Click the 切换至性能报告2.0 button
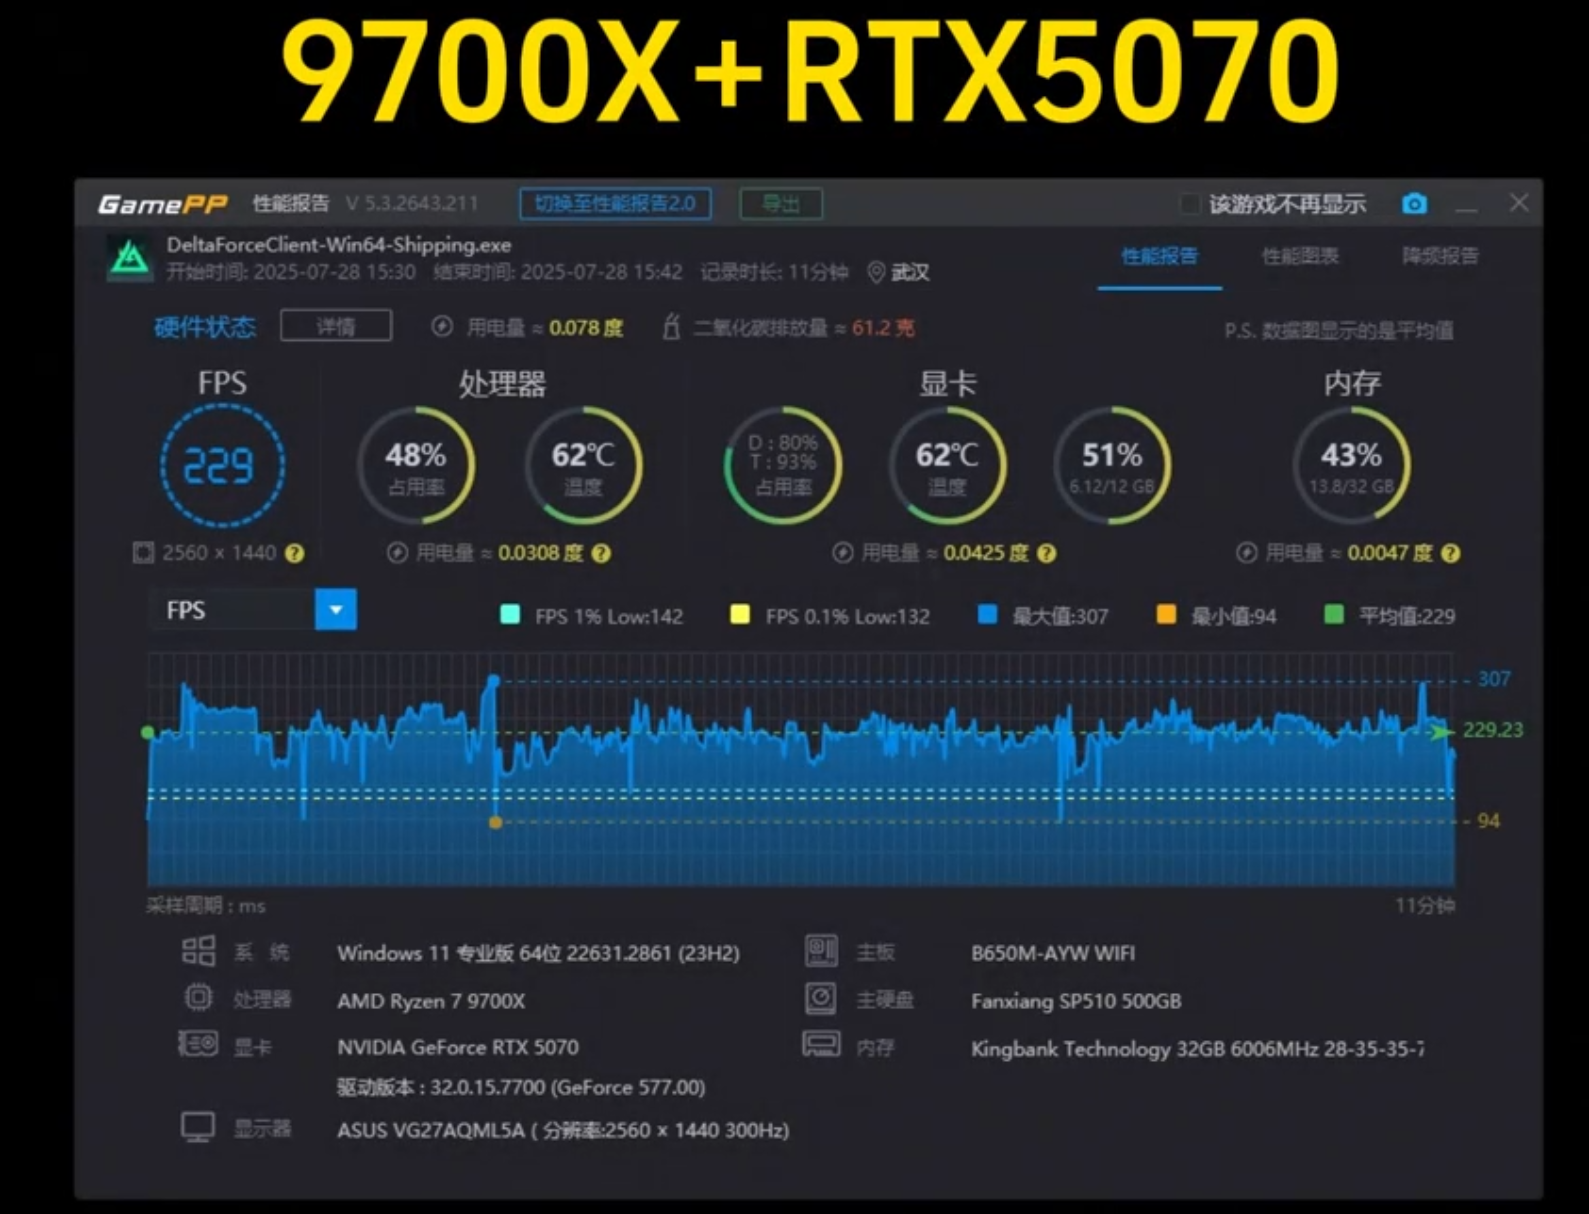This screenshot has width=1589, height=1214. [x=615, y=204]
